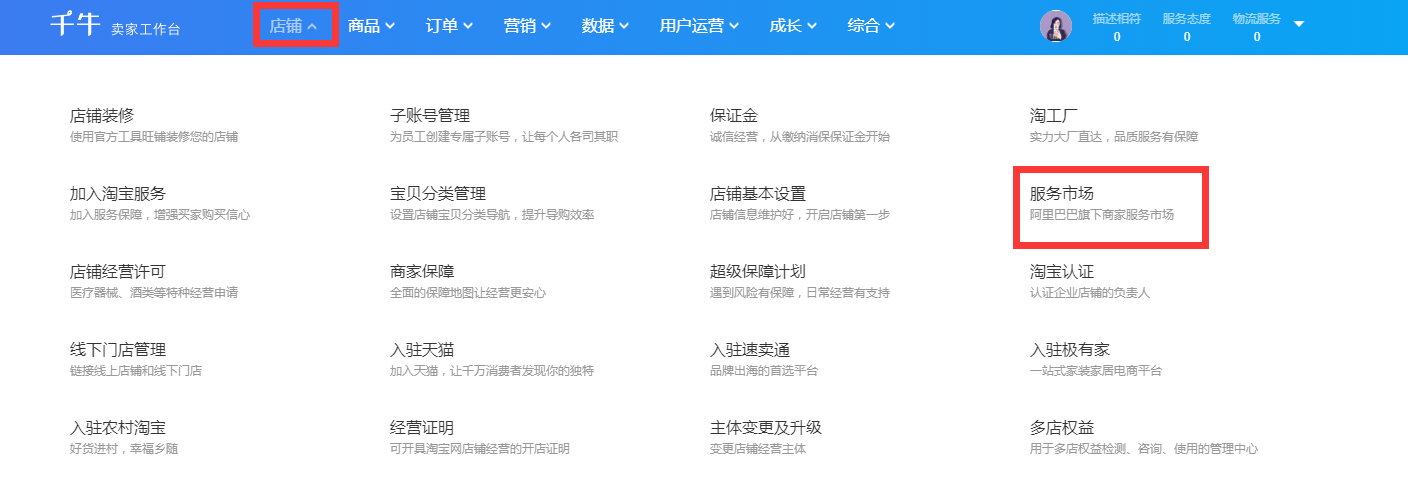Open 经营证明
Viewport: 1408px width, 497px height.
point(422,428)
